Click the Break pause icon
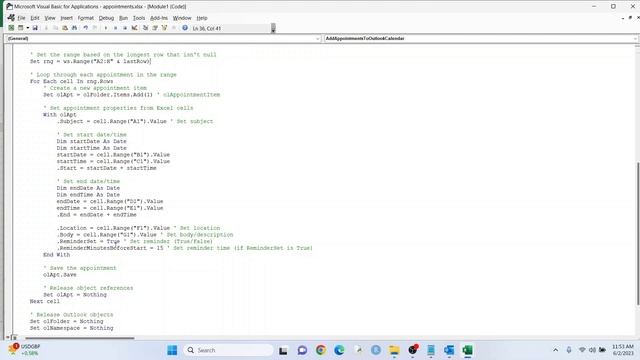 [116, 28]
